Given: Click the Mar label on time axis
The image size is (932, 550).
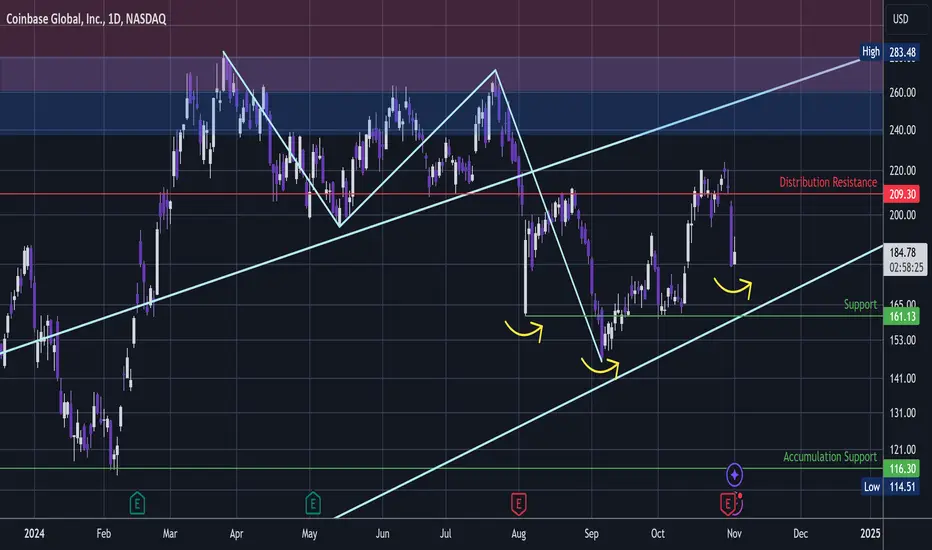Looking at the screenshot, I should (170, 533).
